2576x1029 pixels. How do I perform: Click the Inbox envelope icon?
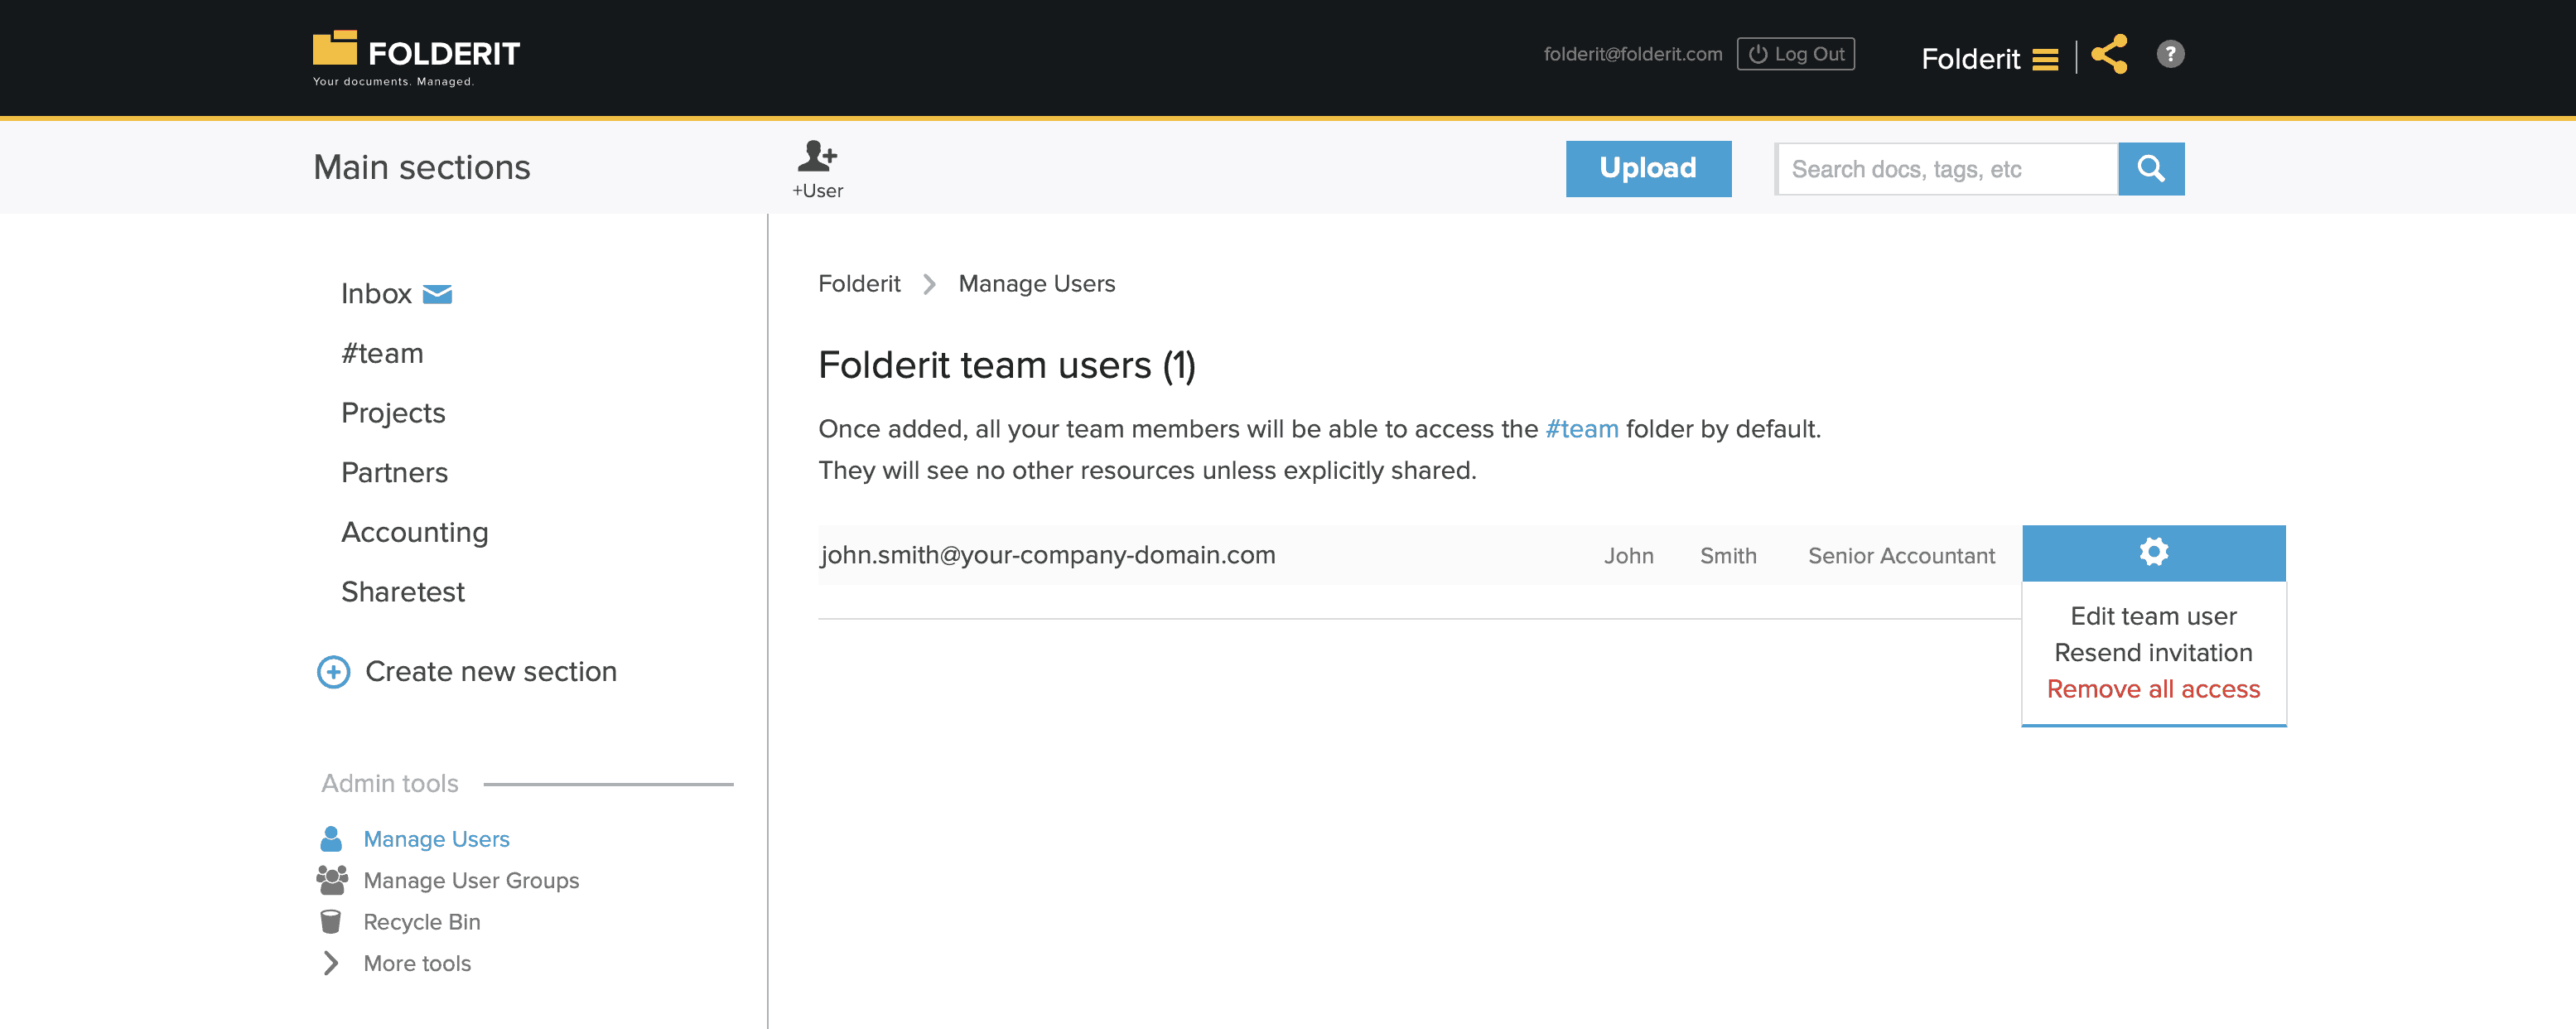click(x=437, y=294)
